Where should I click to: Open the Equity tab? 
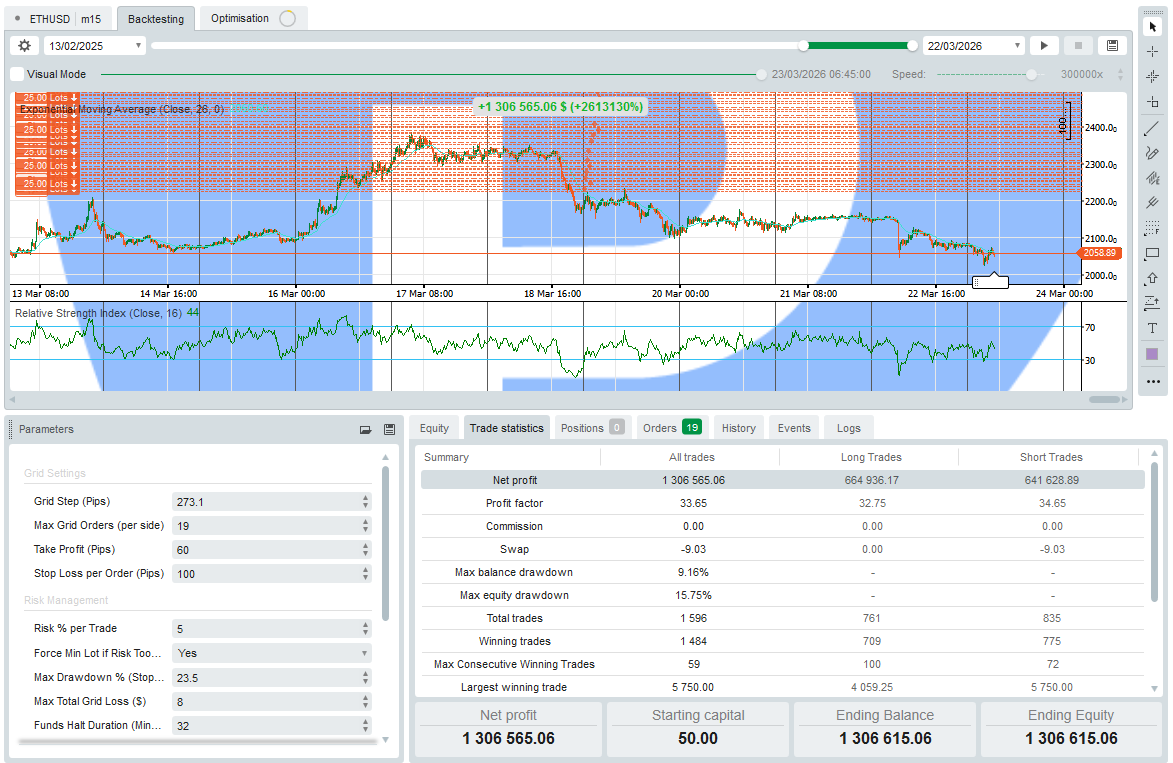coord(434,428)
